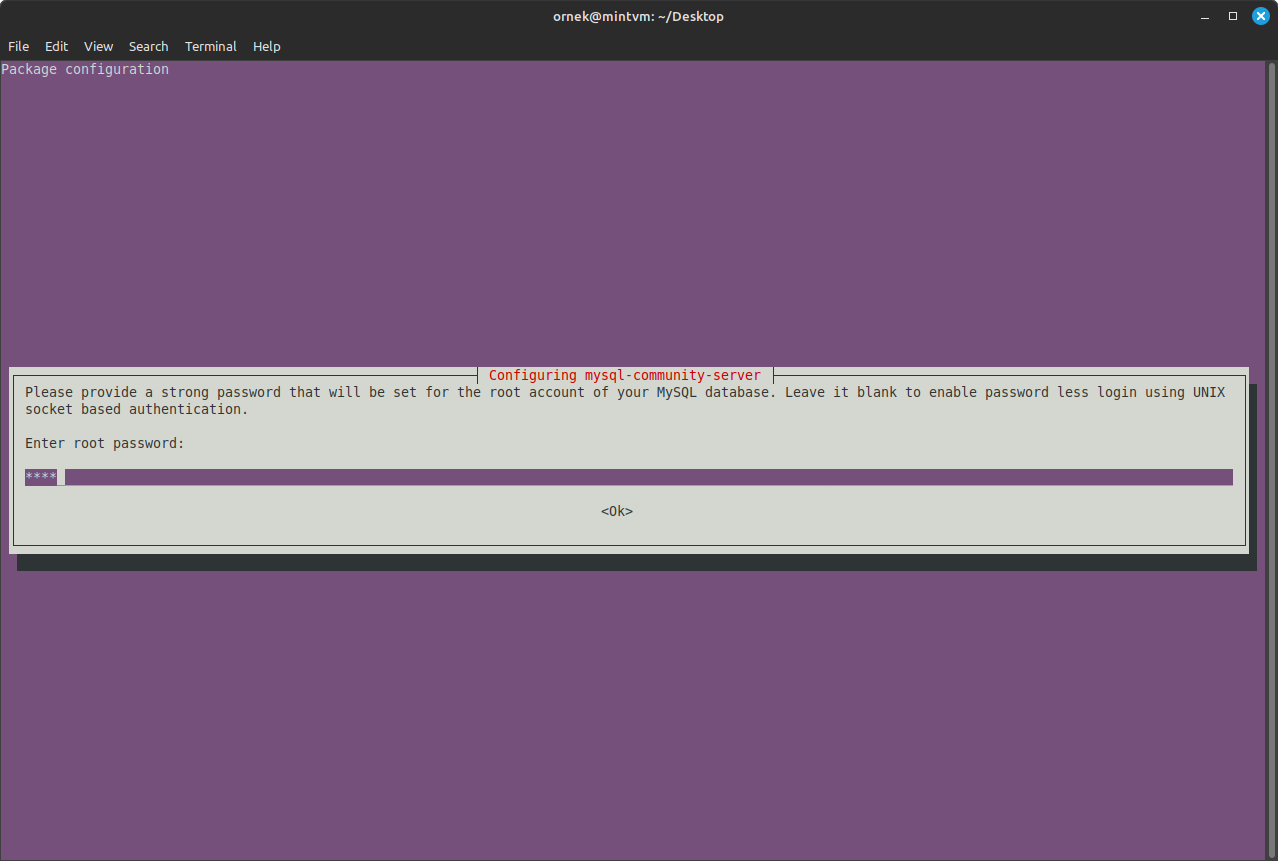
Task: Minimize the terminal window
Action: pos(1205,16)
